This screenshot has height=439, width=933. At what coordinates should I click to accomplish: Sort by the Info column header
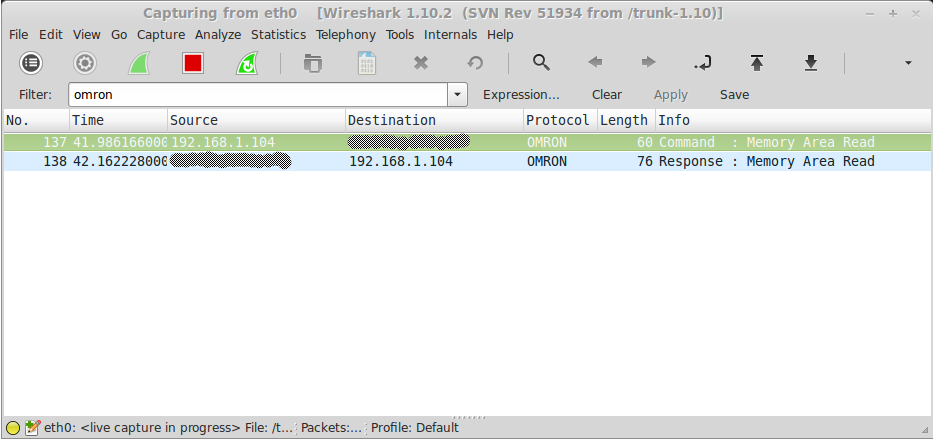click(x=793, y=120)
